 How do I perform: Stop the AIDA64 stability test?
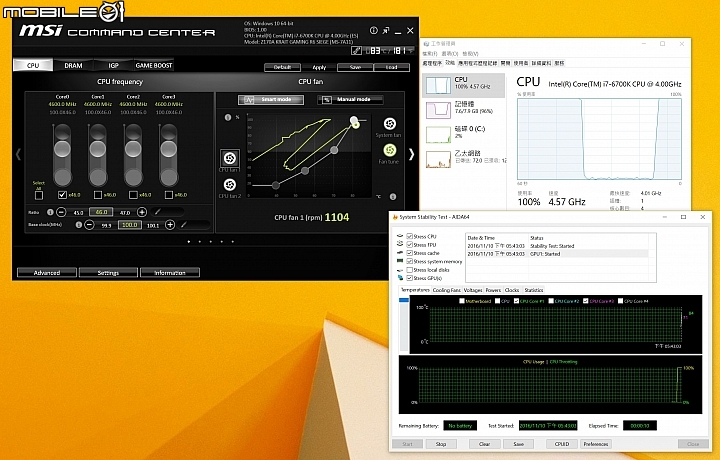click(441, 444)
